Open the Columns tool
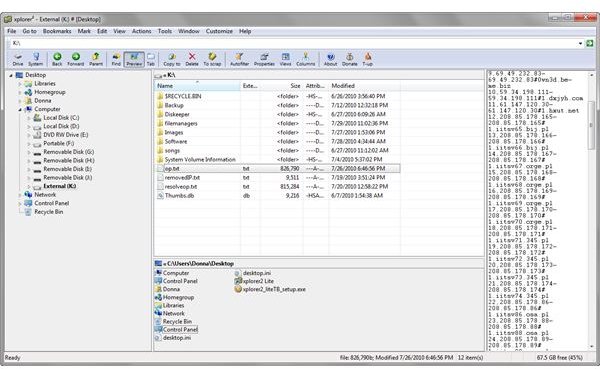The image size is (600, 369). pos(306,60)
